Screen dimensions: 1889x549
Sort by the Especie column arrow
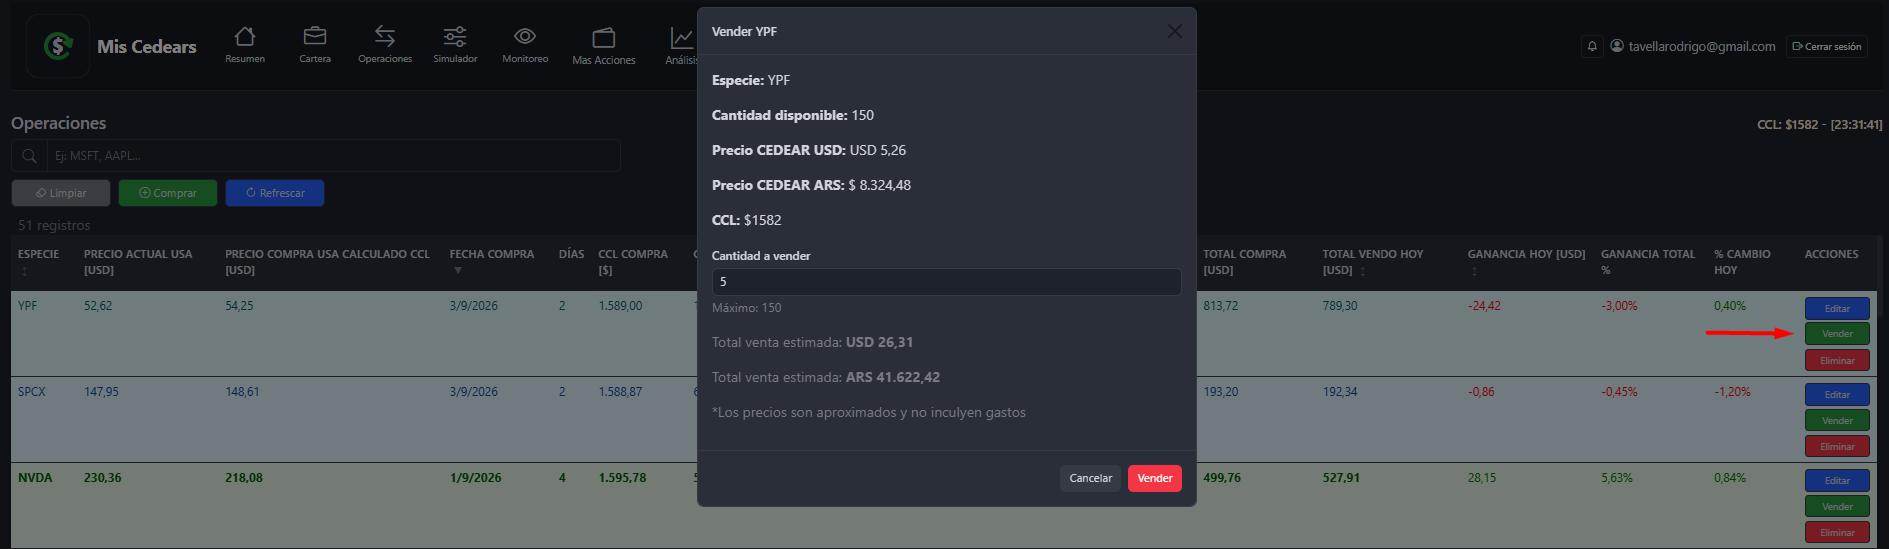pos(24,271)
